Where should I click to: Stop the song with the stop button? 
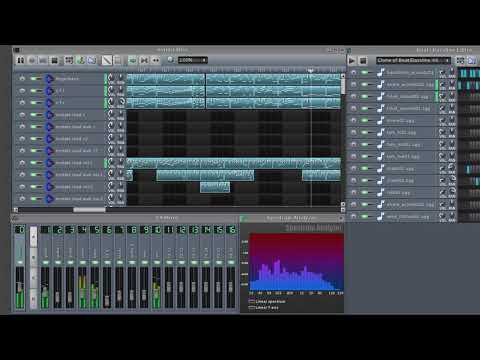(55, 60)
